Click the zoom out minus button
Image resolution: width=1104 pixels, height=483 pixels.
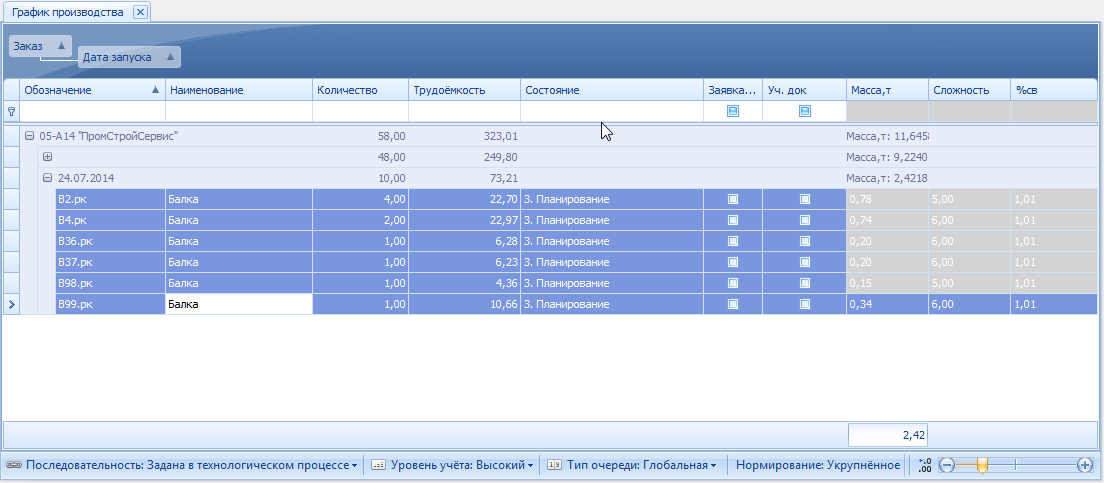[x=948, y=465]
